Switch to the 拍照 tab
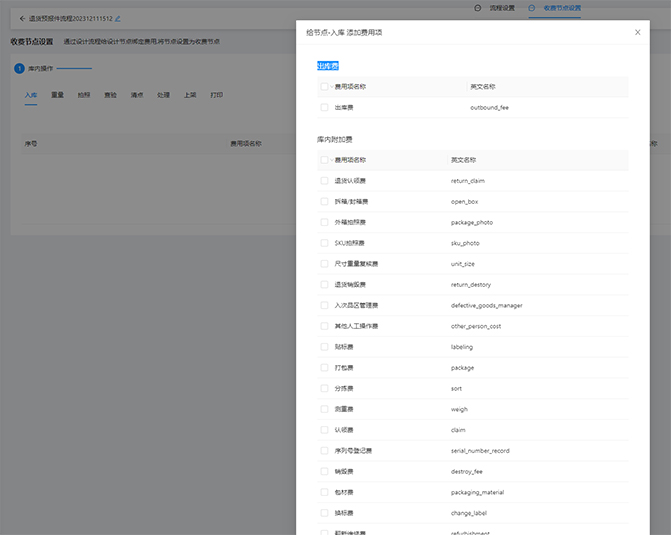671x535 pixels. [x=84, y=95]
